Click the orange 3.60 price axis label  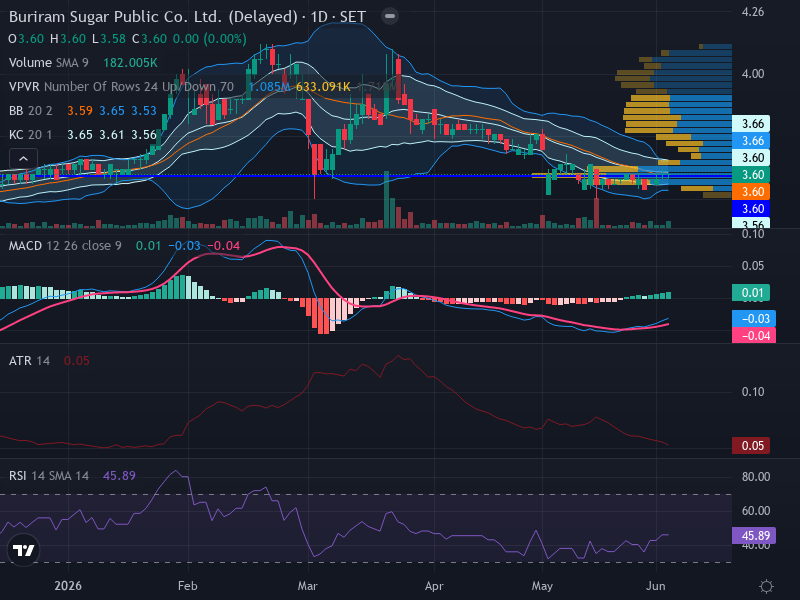pyautogui.click(x=751, y=192)
